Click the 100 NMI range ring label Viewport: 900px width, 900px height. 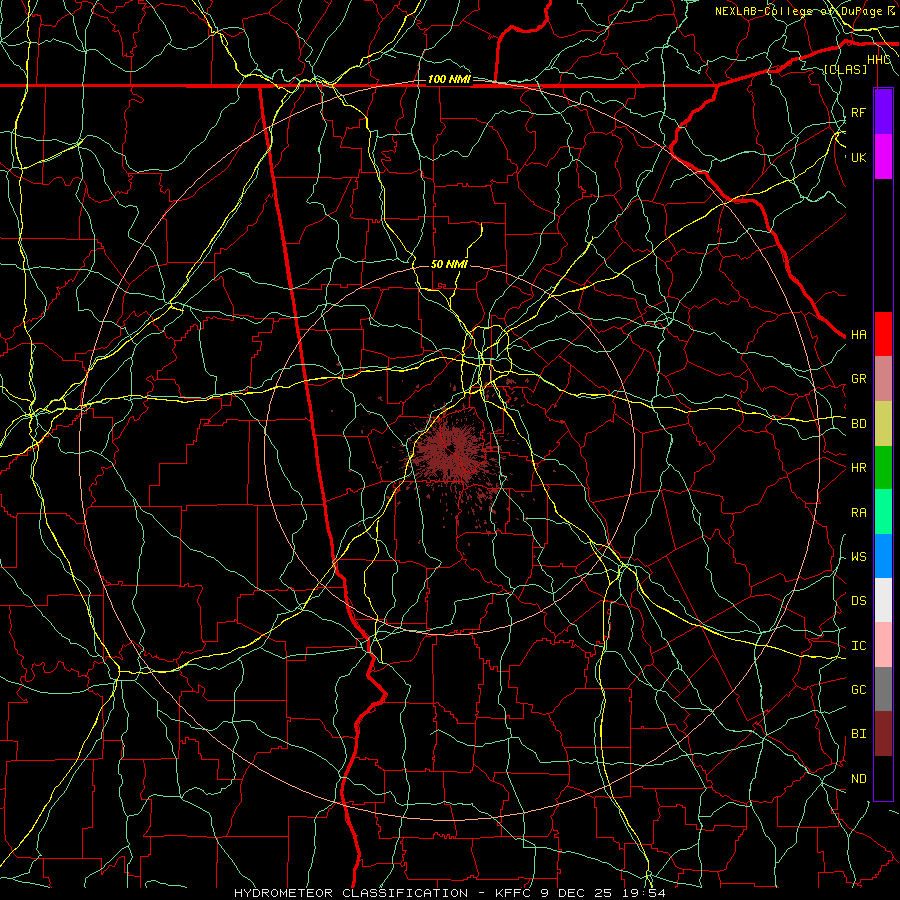pyautogui.click(x=449, y=79)
